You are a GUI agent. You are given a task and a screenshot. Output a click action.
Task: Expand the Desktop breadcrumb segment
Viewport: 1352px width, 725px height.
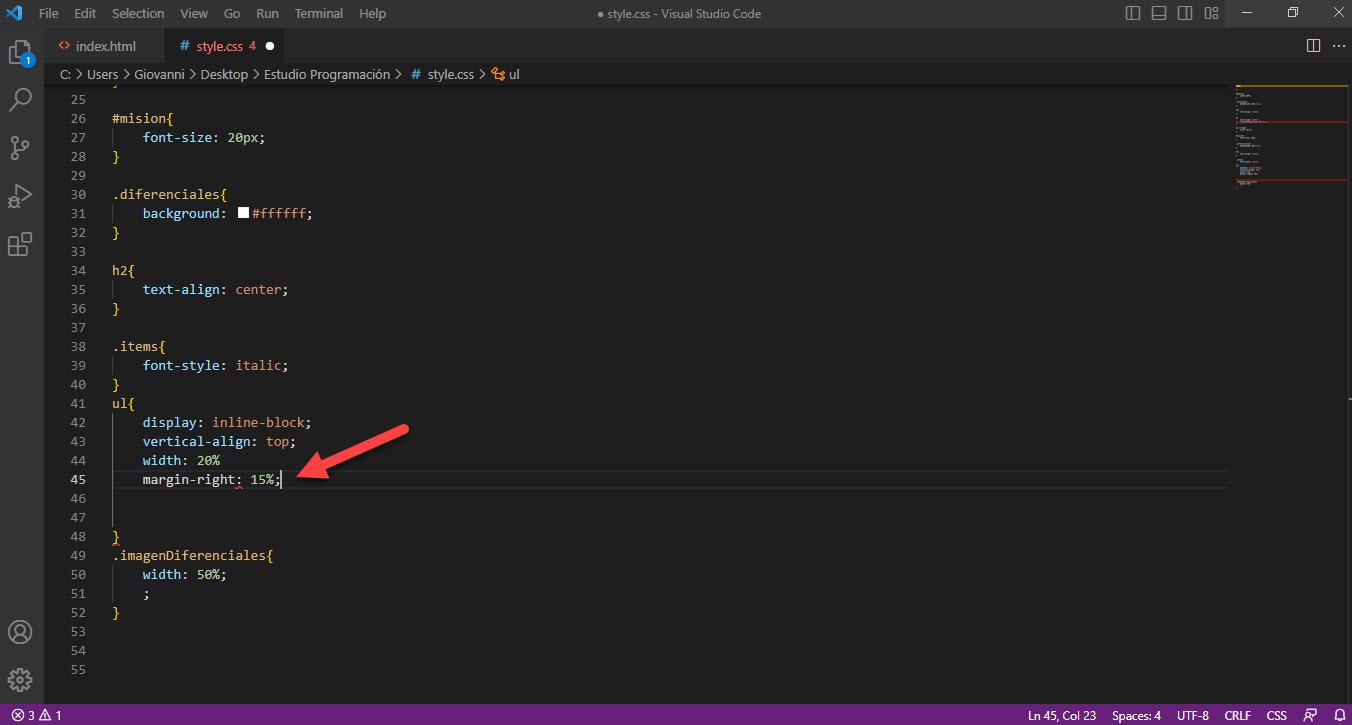point(224,74)
